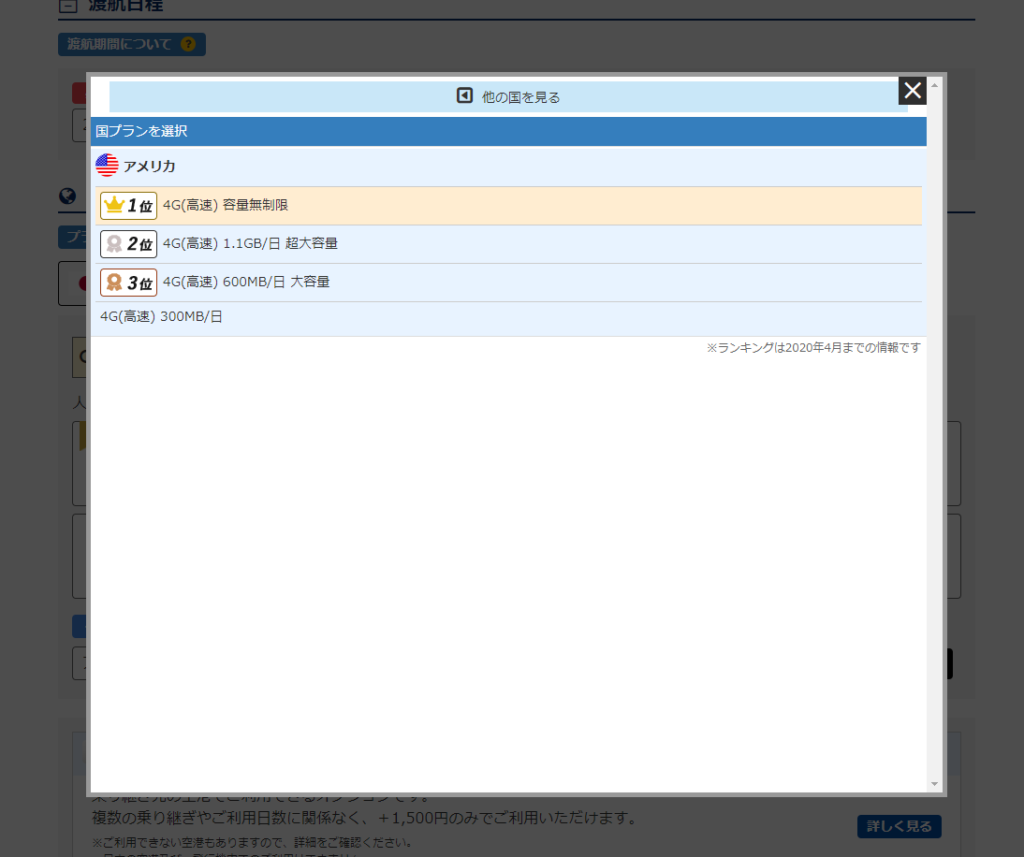Click the bronze medal 3位 ranking badge
This screenshot has width=1024, height=857.
(129, 283)
